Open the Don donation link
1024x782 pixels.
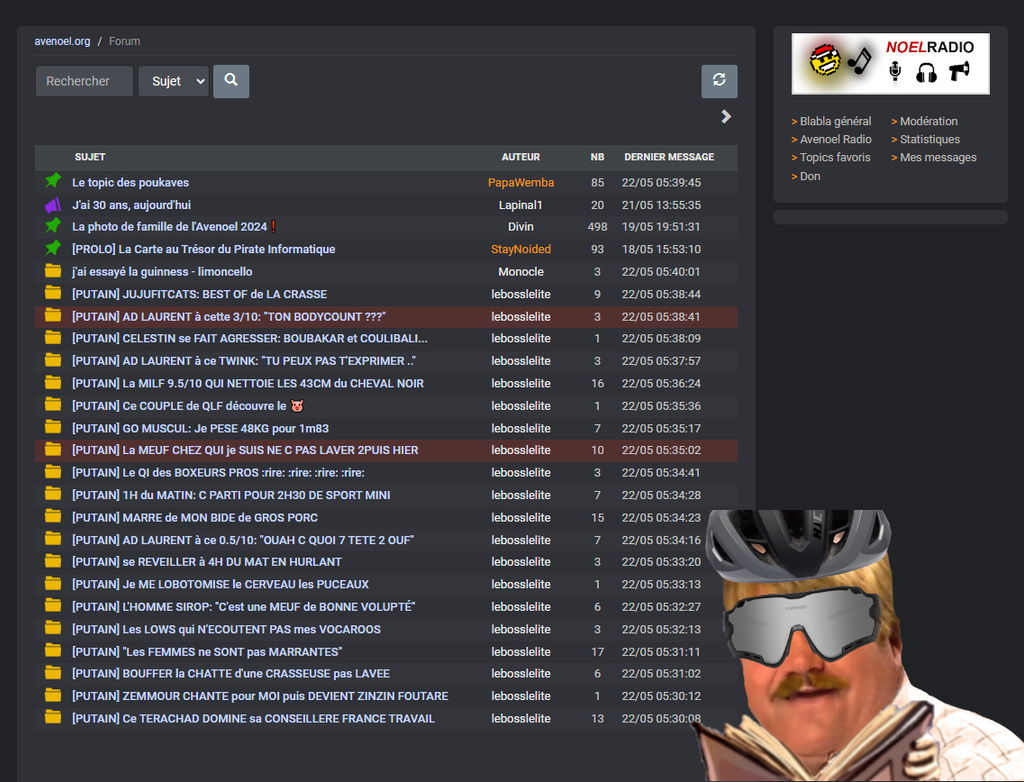pos(810,176)
